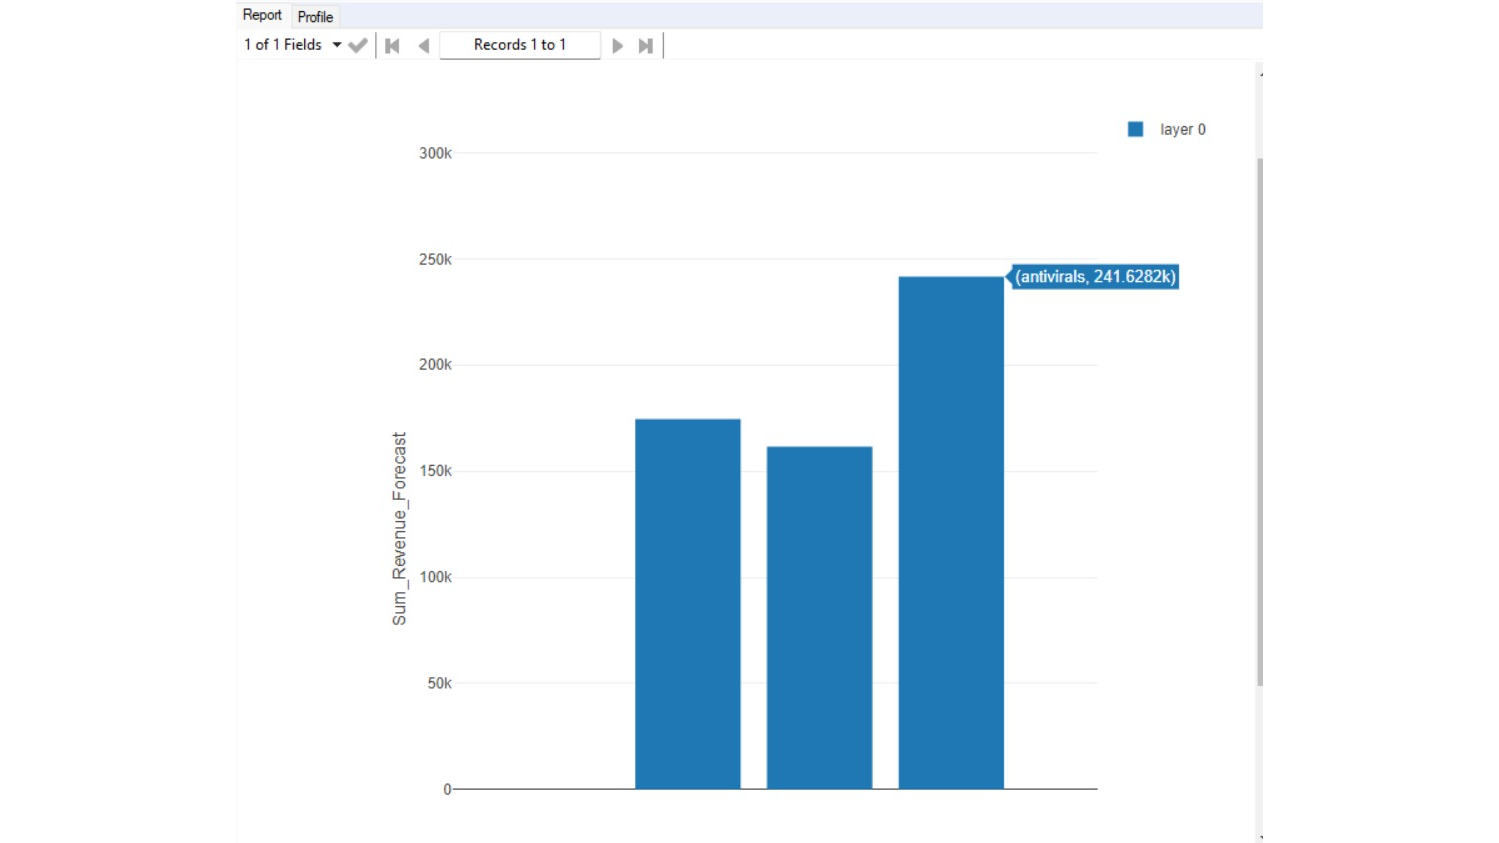
Task: Click the scroll up arrow
Action: (1260, 73)
